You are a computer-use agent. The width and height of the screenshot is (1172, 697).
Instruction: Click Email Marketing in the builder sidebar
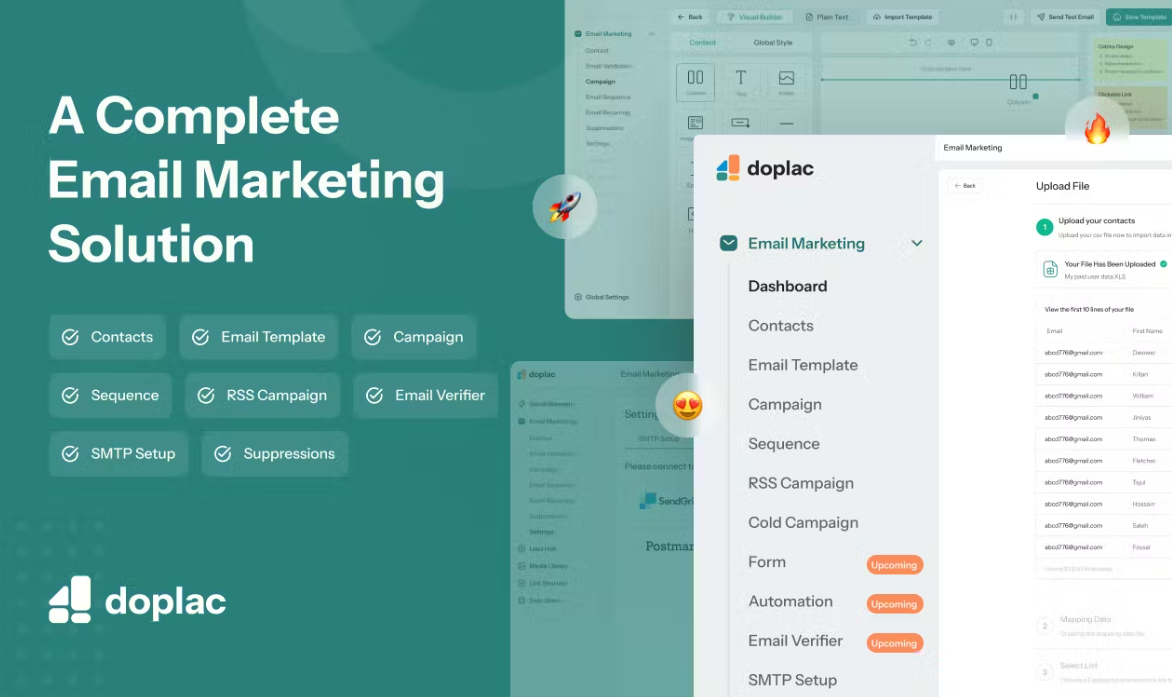603,34
